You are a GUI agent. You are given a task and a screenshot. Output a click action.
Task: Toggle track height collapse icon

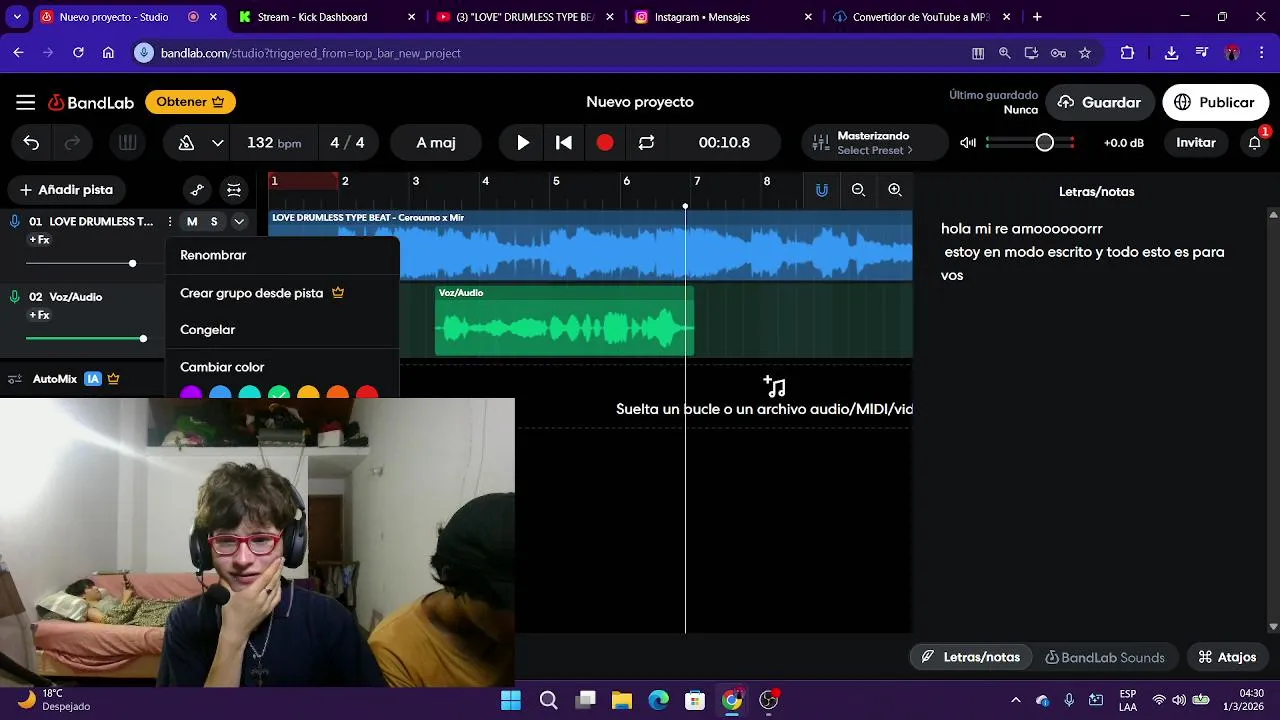click(x=234, y=190)
